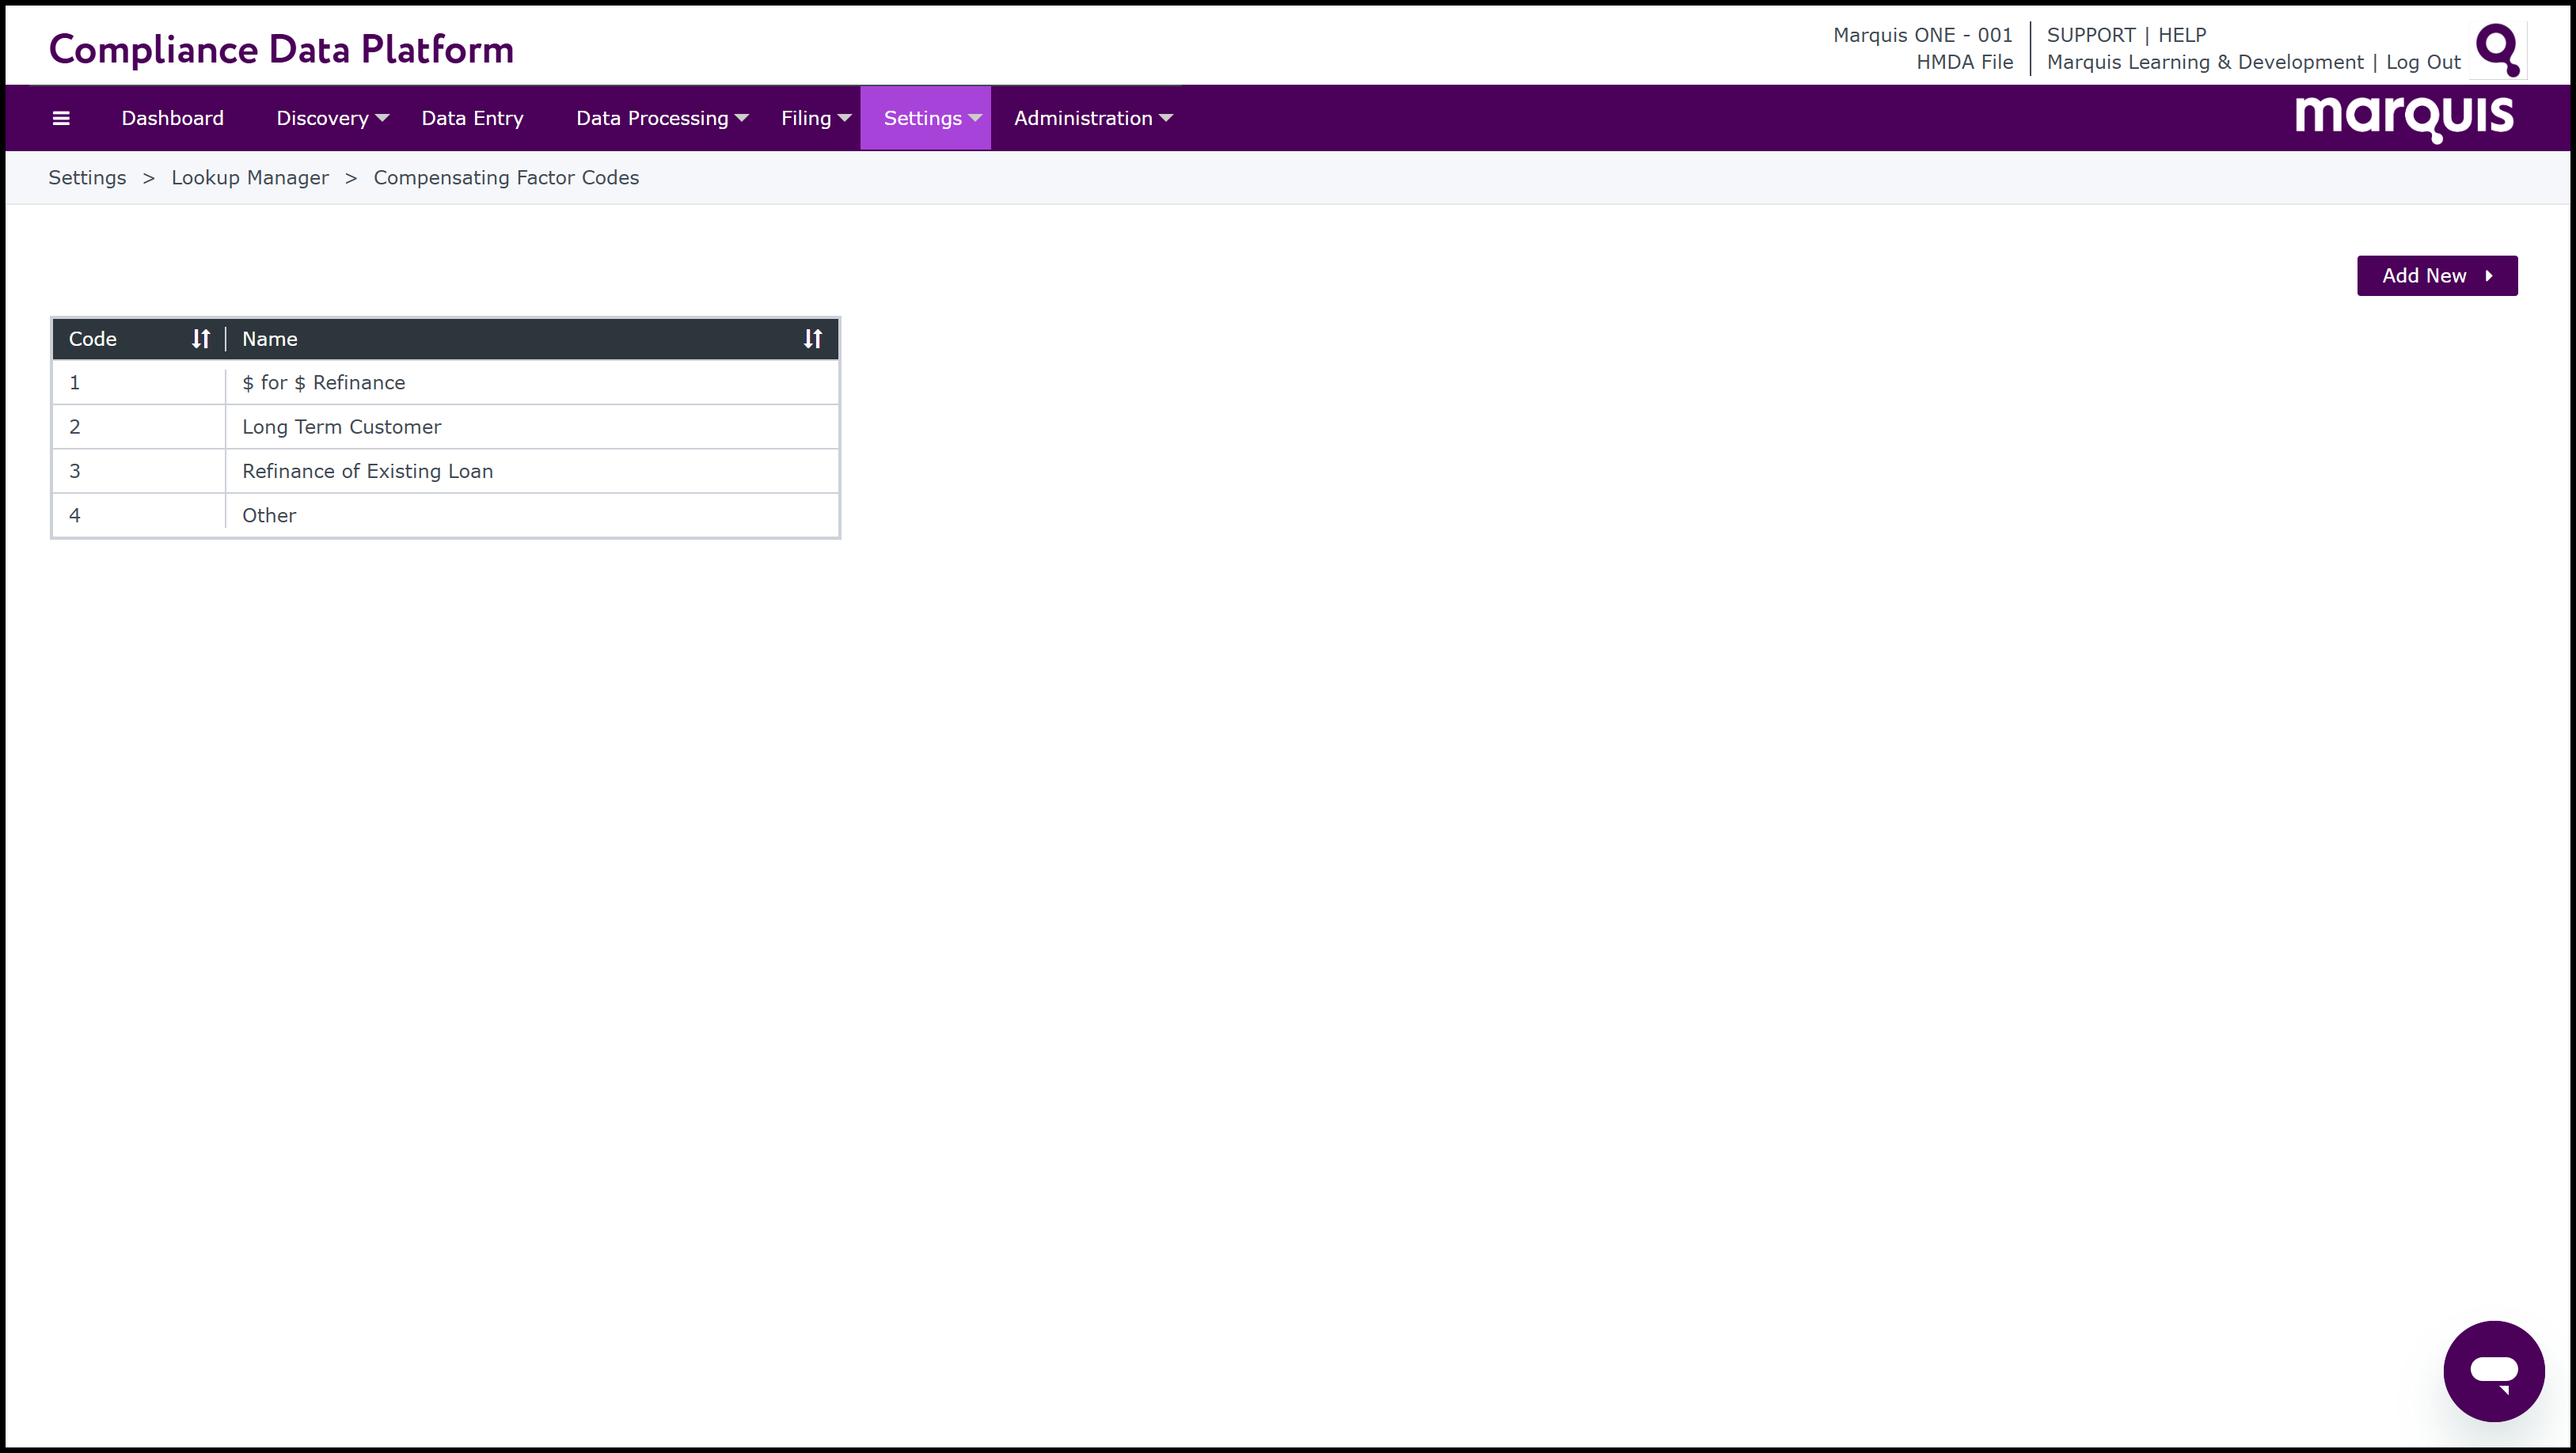The height and width of the screenshot is (1453, 2576).
Task: Open the chat bubble widget
Action: pos(2493,1371)
